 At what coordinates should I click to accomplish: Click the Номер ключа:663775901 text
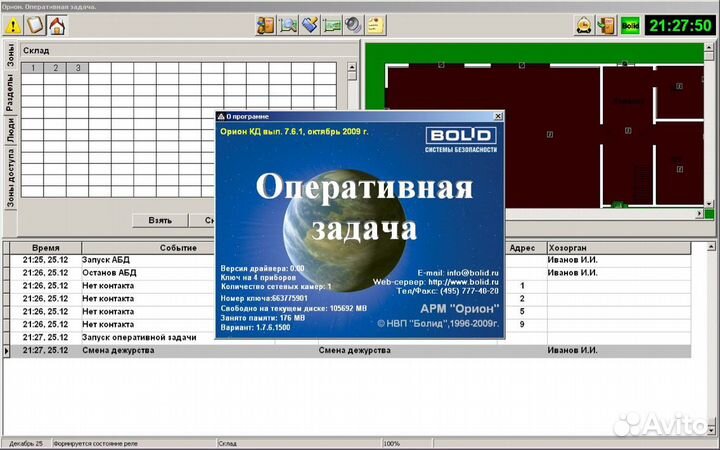coord(264,298)
